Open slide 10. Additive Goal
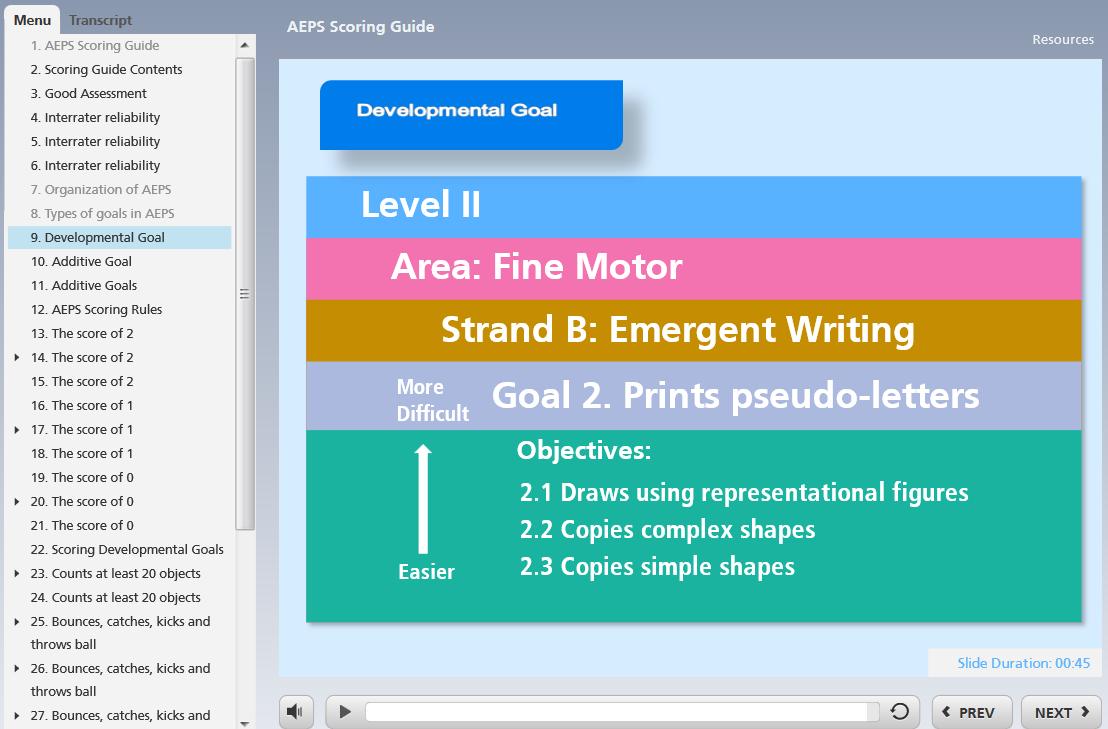 tap(81, 261)
